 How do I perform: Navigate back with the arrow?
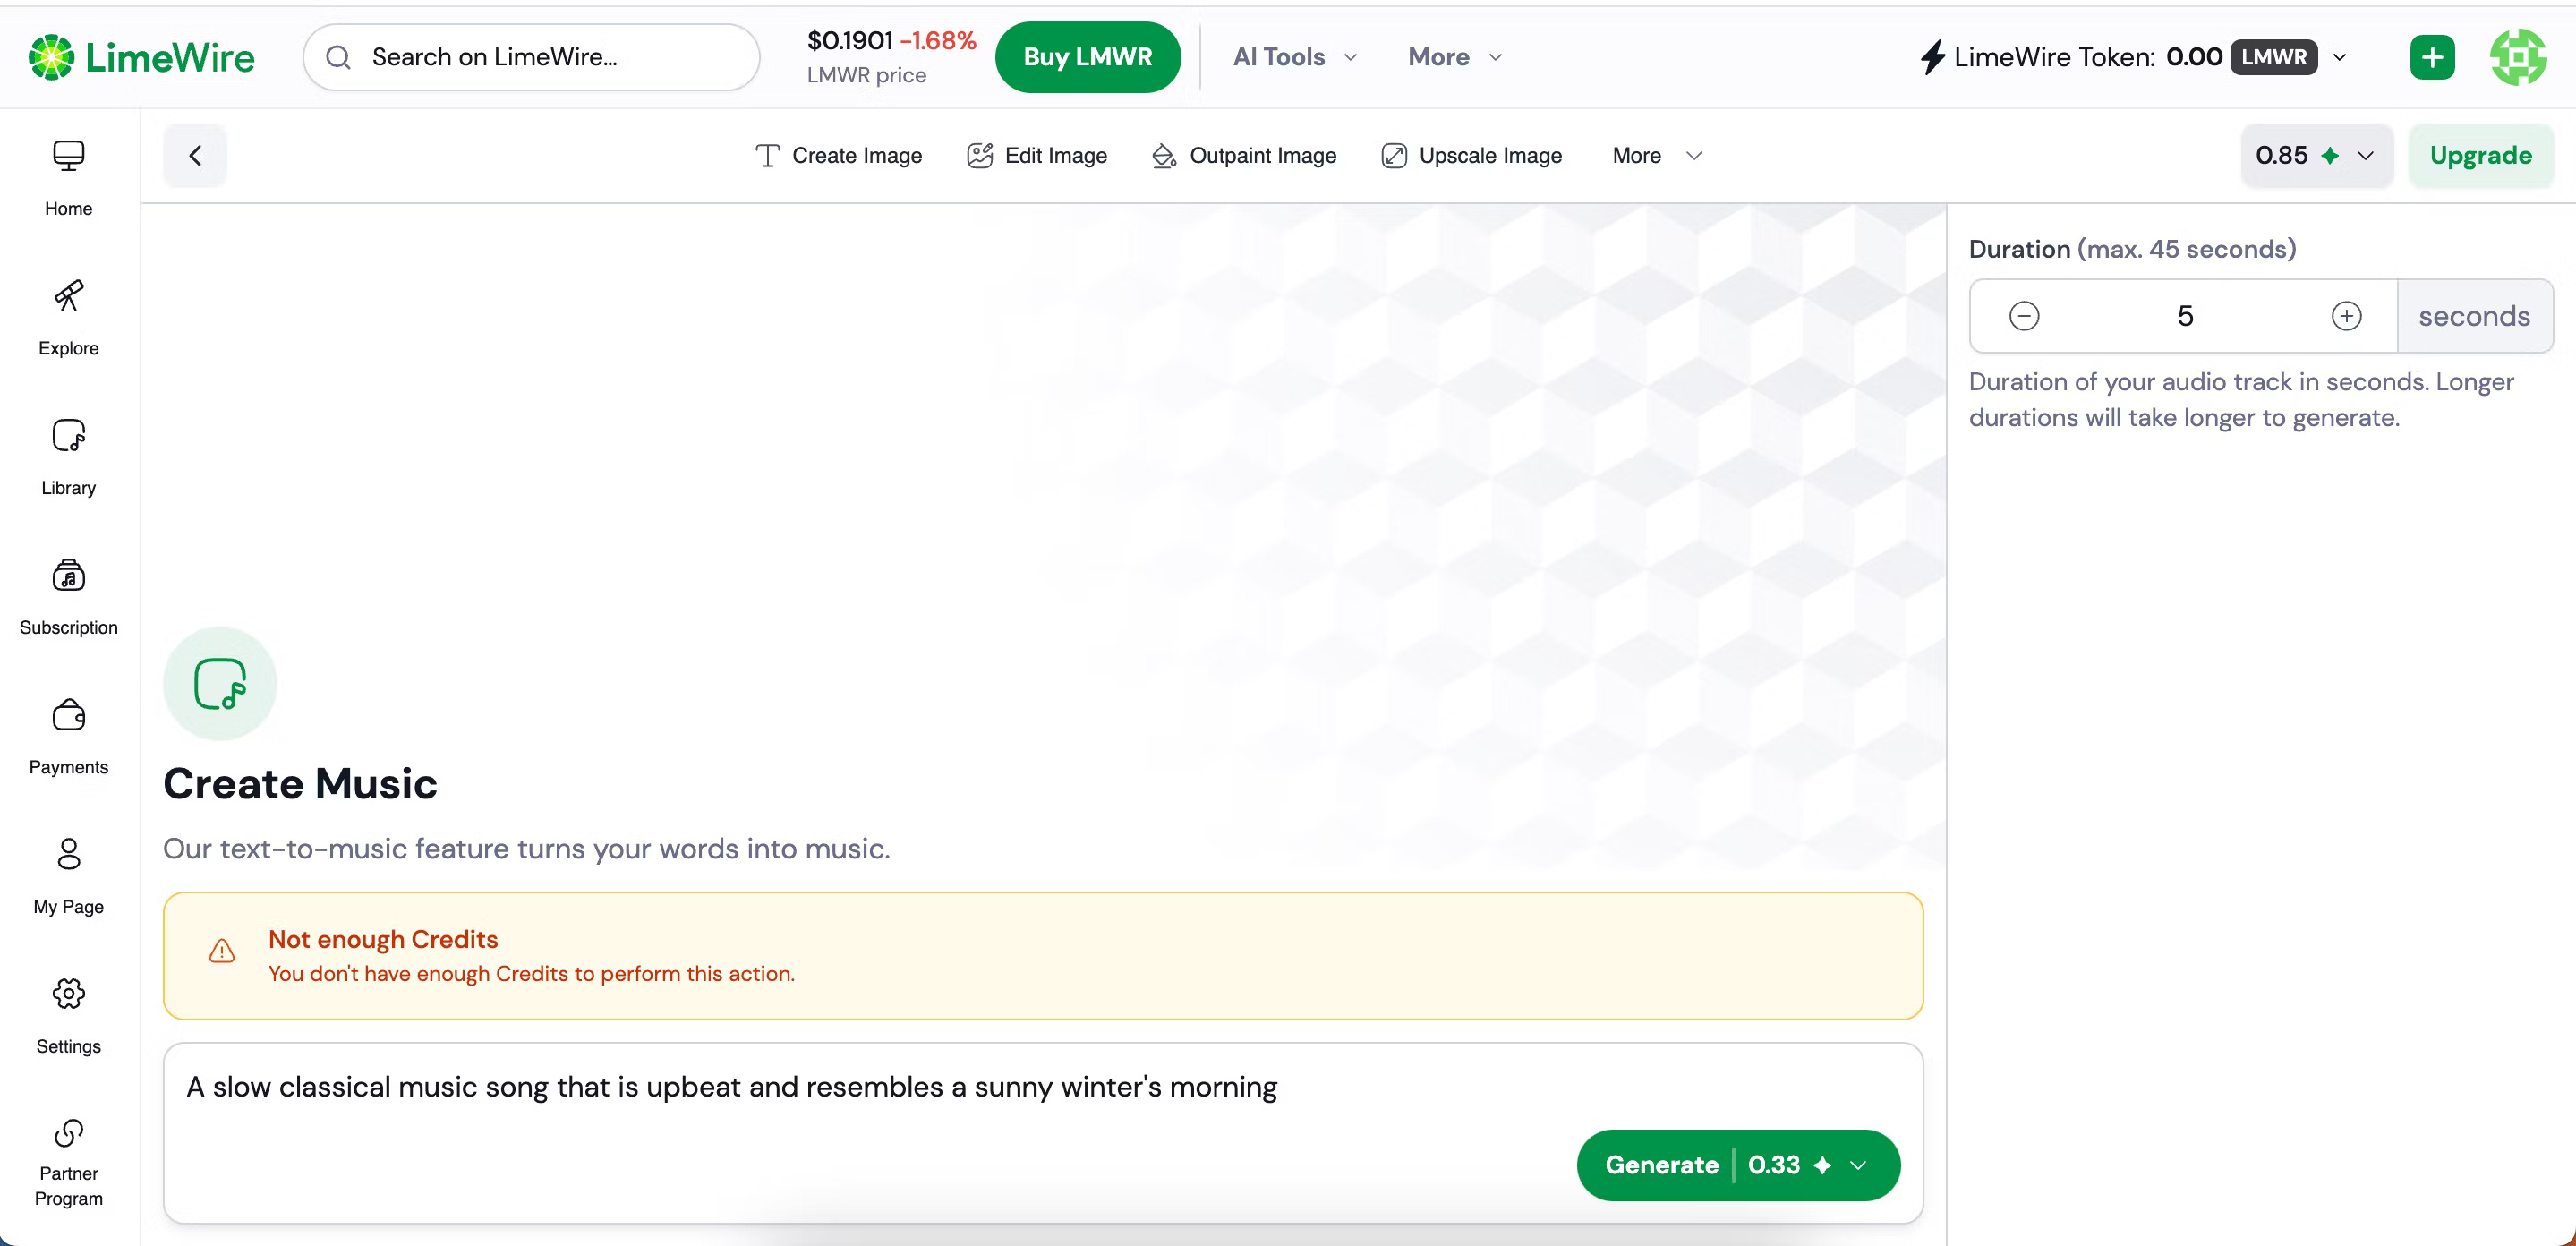[194, 155]
